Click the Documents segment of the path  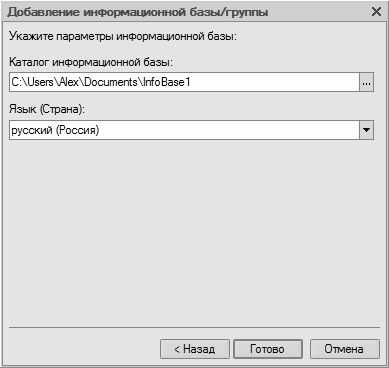click(111, 82)
